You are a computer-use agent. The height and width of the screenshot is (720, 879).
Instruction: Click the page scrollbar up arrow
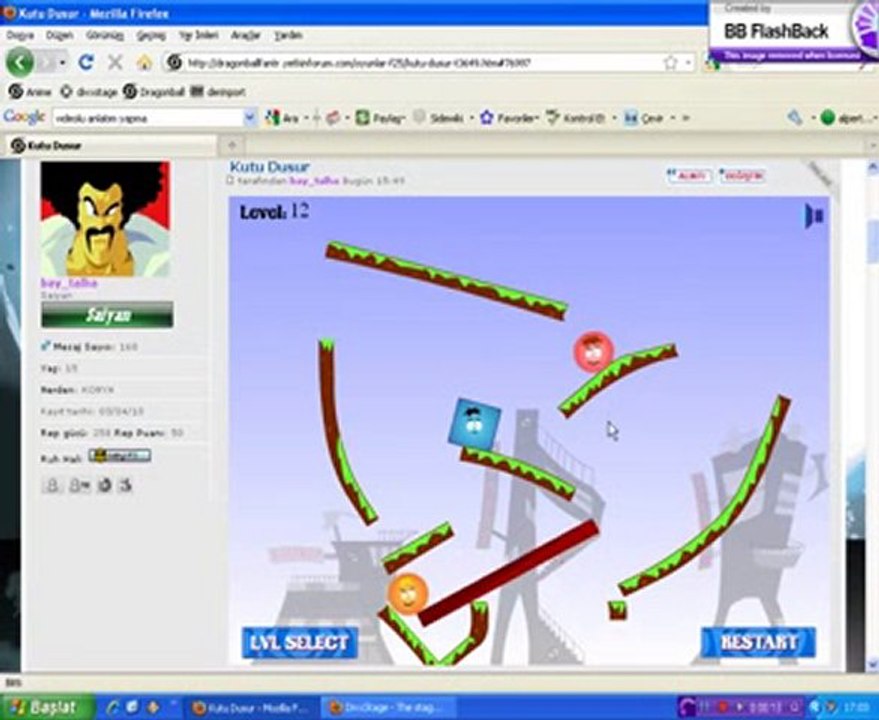(x=872, y=167)
